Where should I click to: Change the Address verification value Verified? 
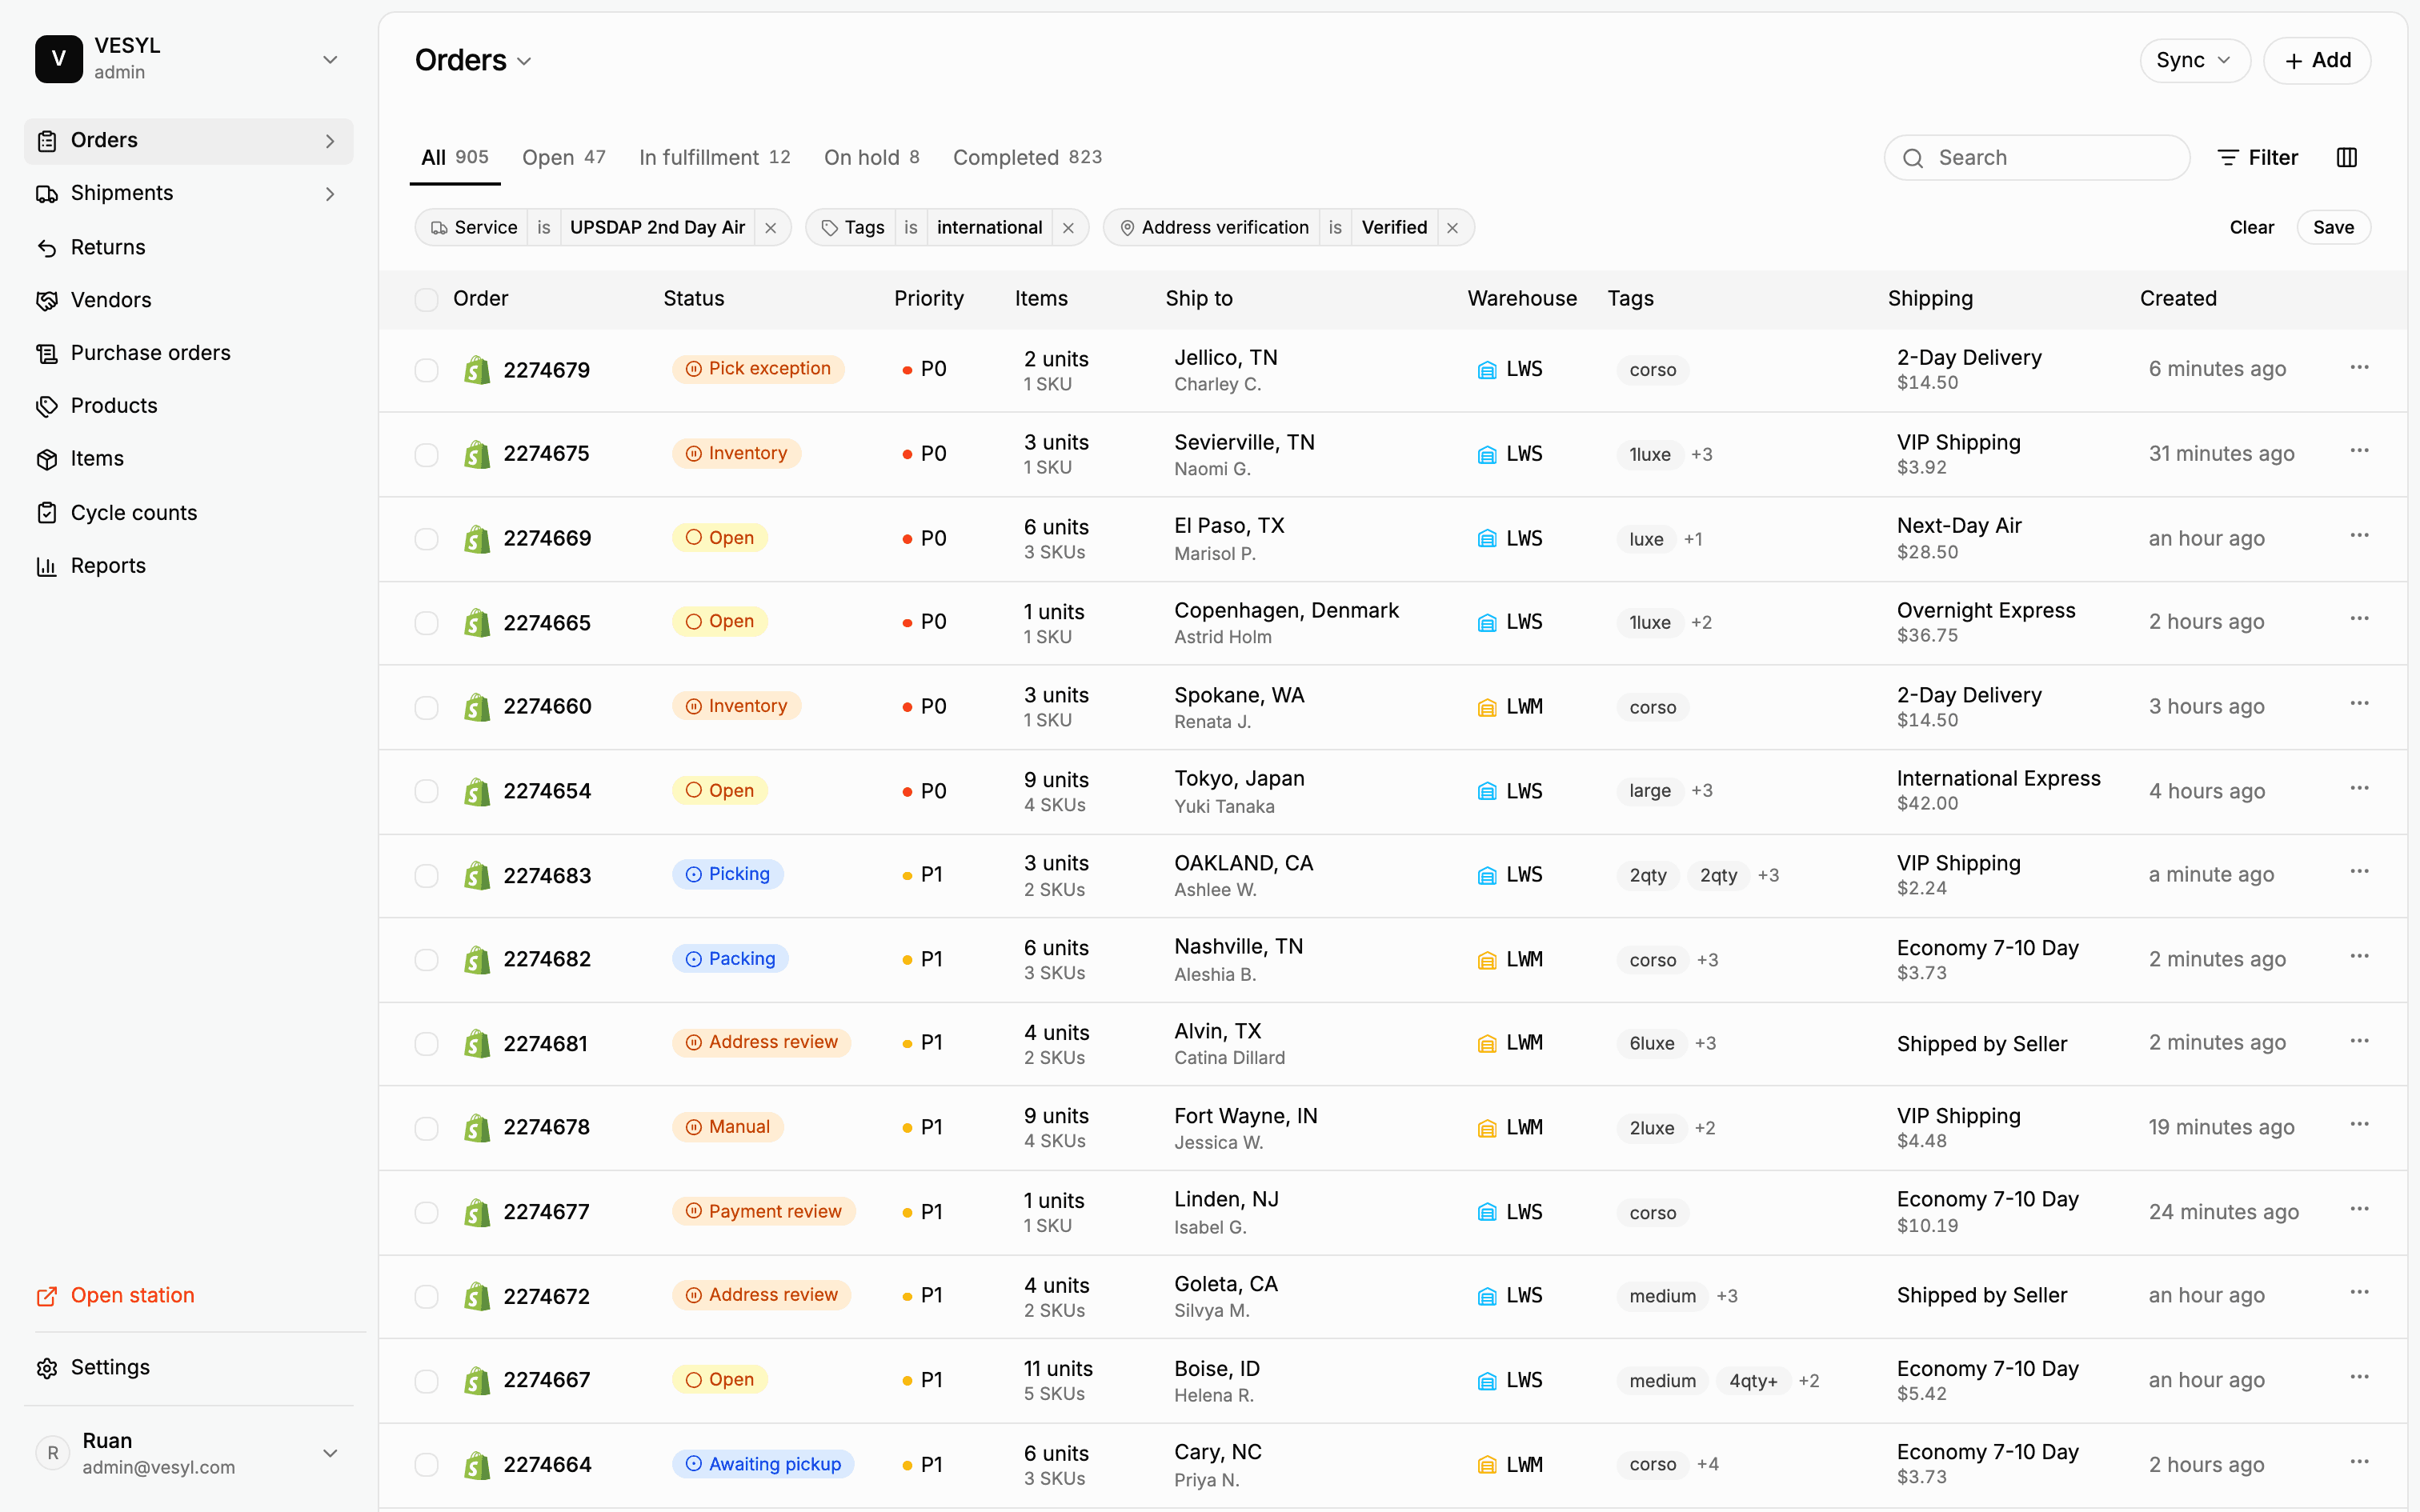click(1394, 228)
